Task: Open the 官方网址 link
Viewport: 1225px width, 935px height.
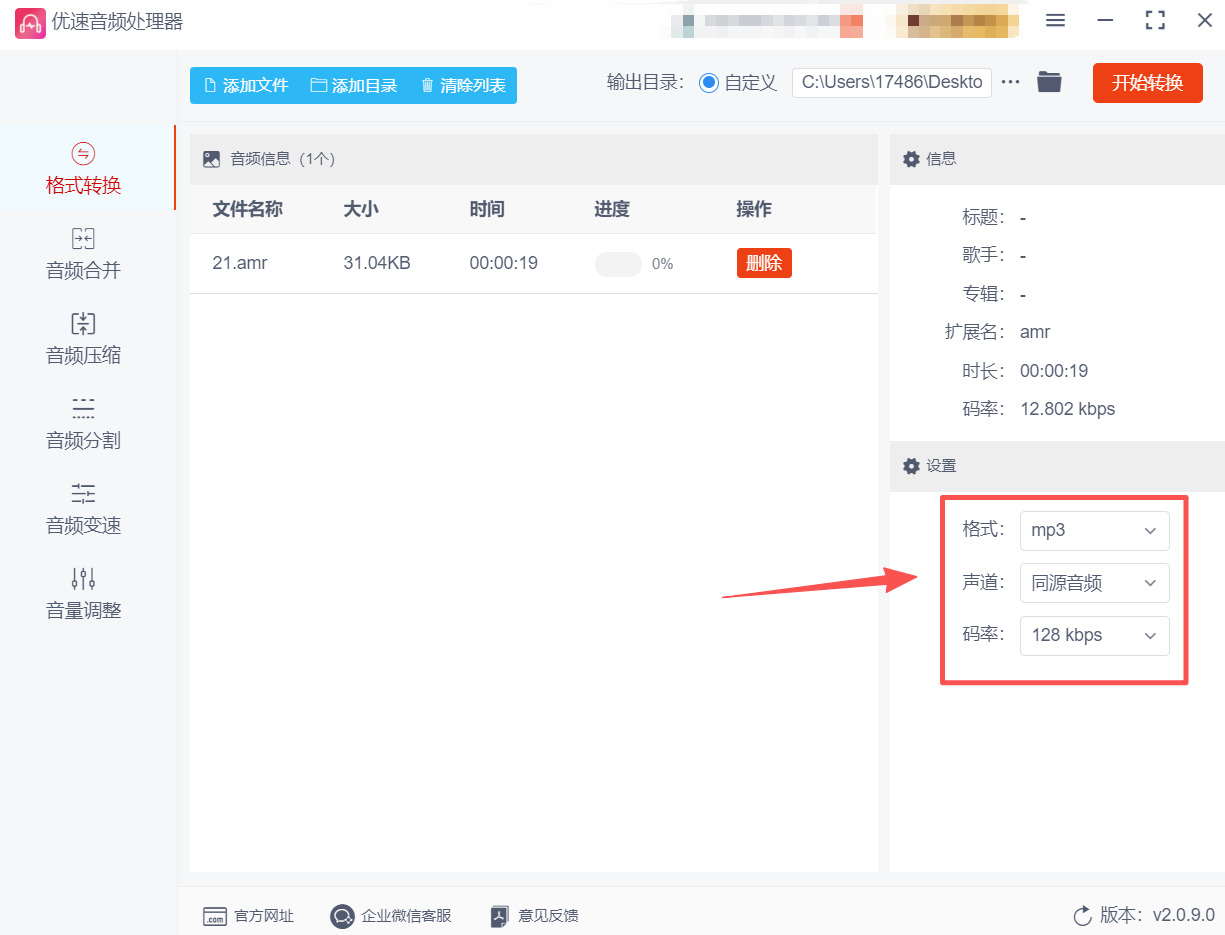Action: [248, 916]
